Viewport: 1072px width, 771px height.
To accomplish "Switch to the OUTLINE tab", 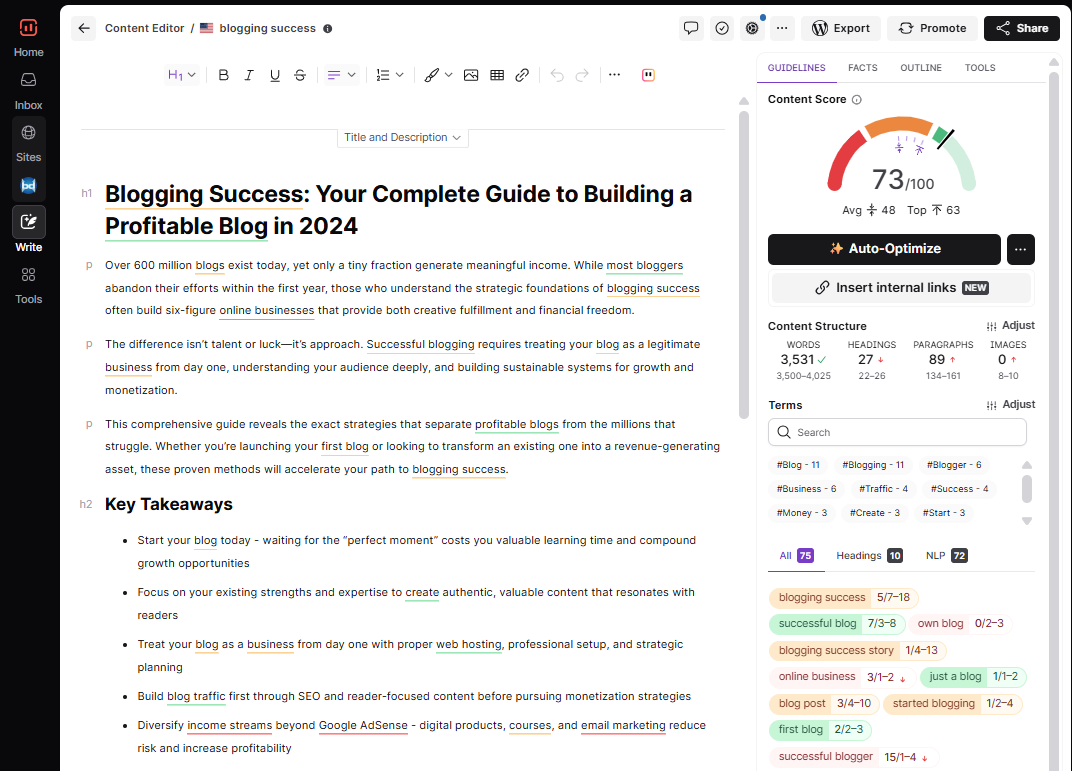I will pyautogui.click(x=920, y=67).
